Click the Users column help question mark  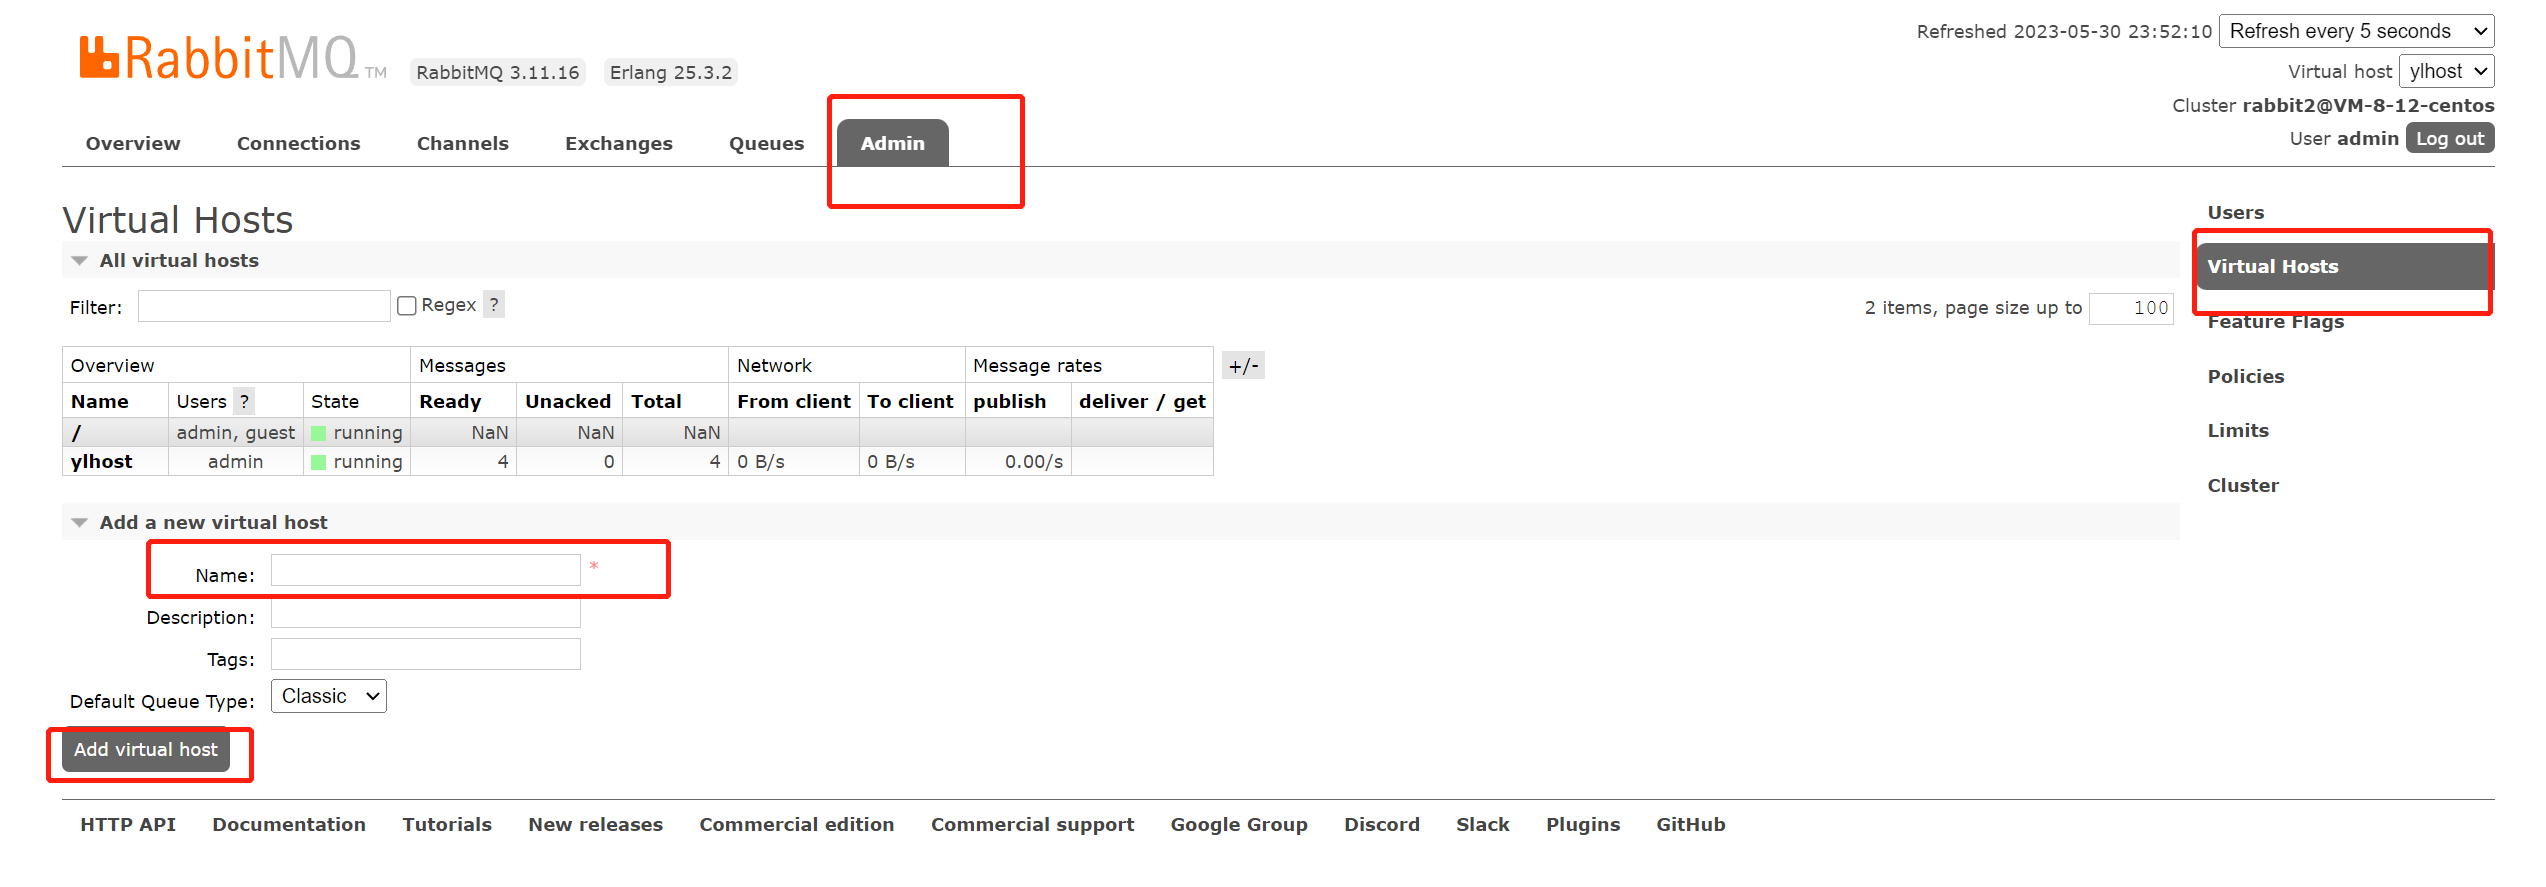point(244,401)
